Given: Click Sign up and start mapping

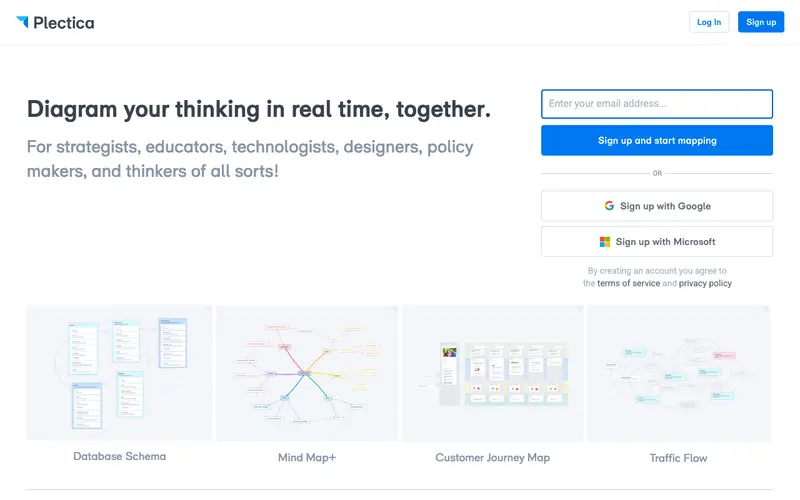Looking at the screenshot, I should point(657,140).
